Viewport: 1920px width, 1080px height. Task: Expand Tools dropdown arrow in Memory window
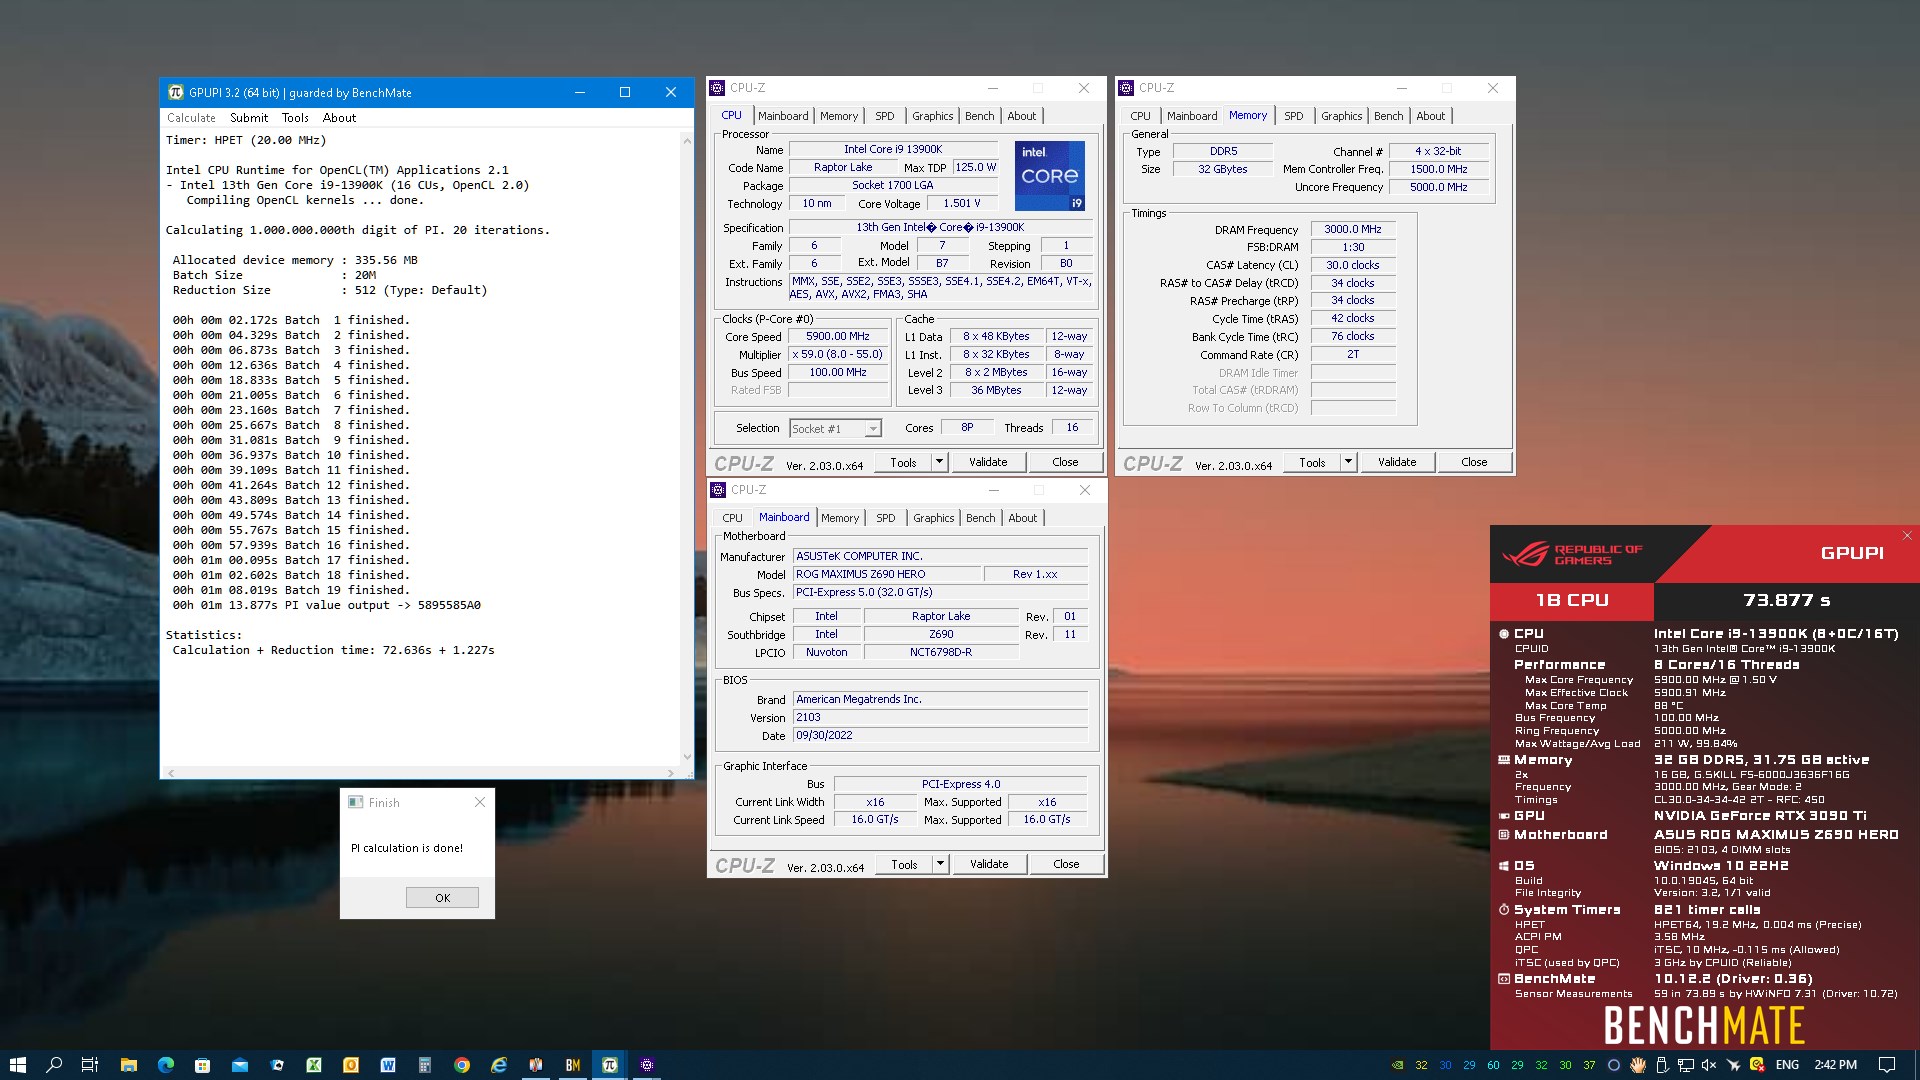[x=1348, y=462]
